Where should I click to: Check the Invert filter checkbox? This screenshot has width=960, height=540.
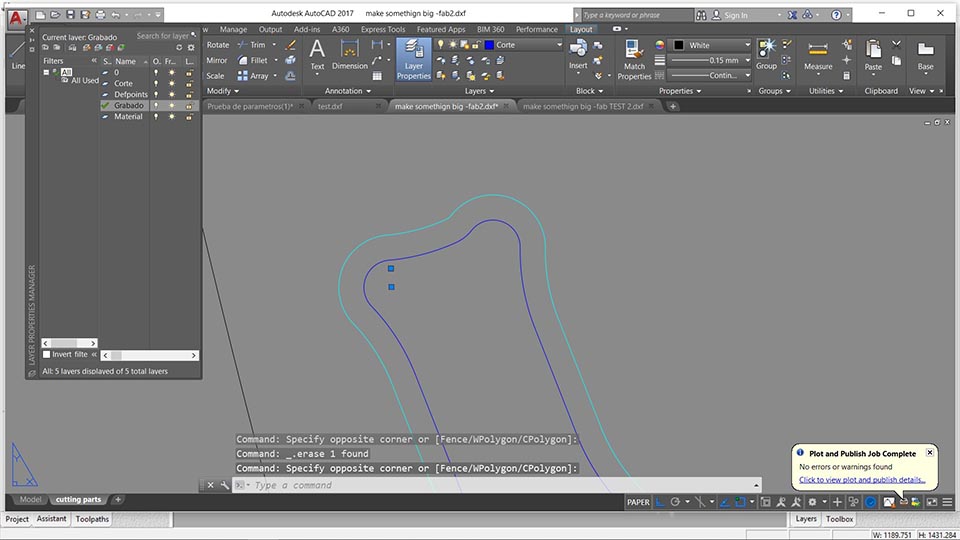click(46, 354)
